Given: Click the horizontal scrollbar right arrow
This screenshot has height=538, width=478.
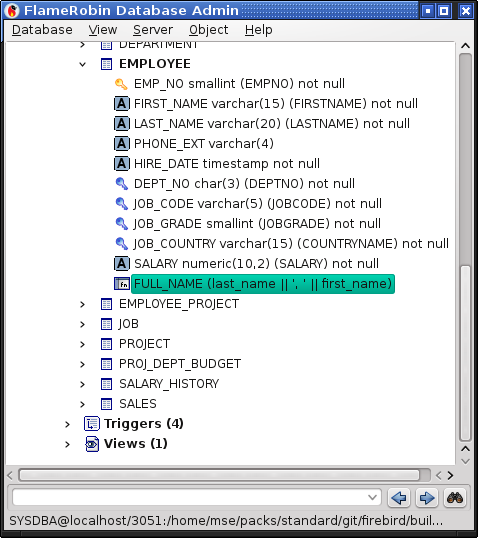Looking at the screenshot, I should point(450,475).
